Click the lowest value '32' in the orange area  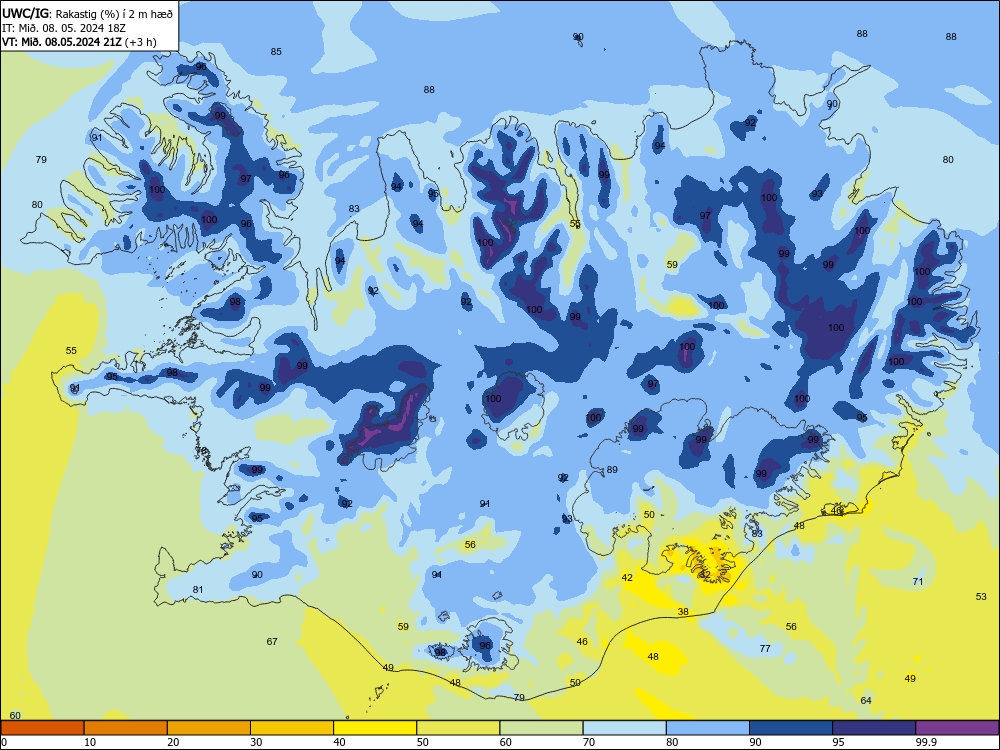pos(705,575)
